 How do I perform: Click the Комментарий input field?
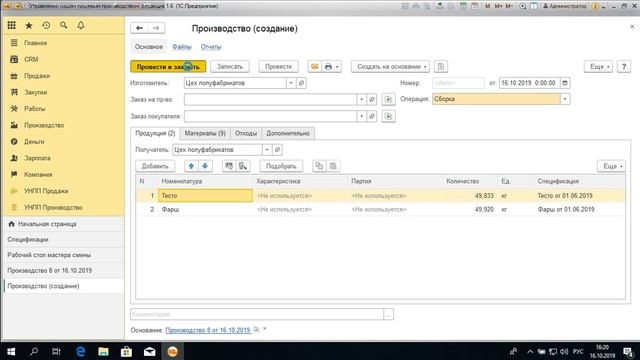coord(257,314)
